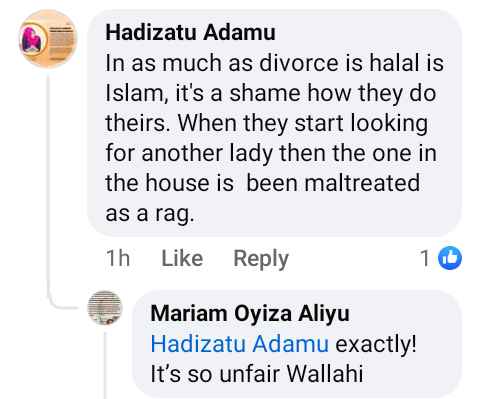Select the word "exactly!" in Mariam's reply
This screenshot has height=399, width=480.
pyautogui.click(x=376, y=344)
